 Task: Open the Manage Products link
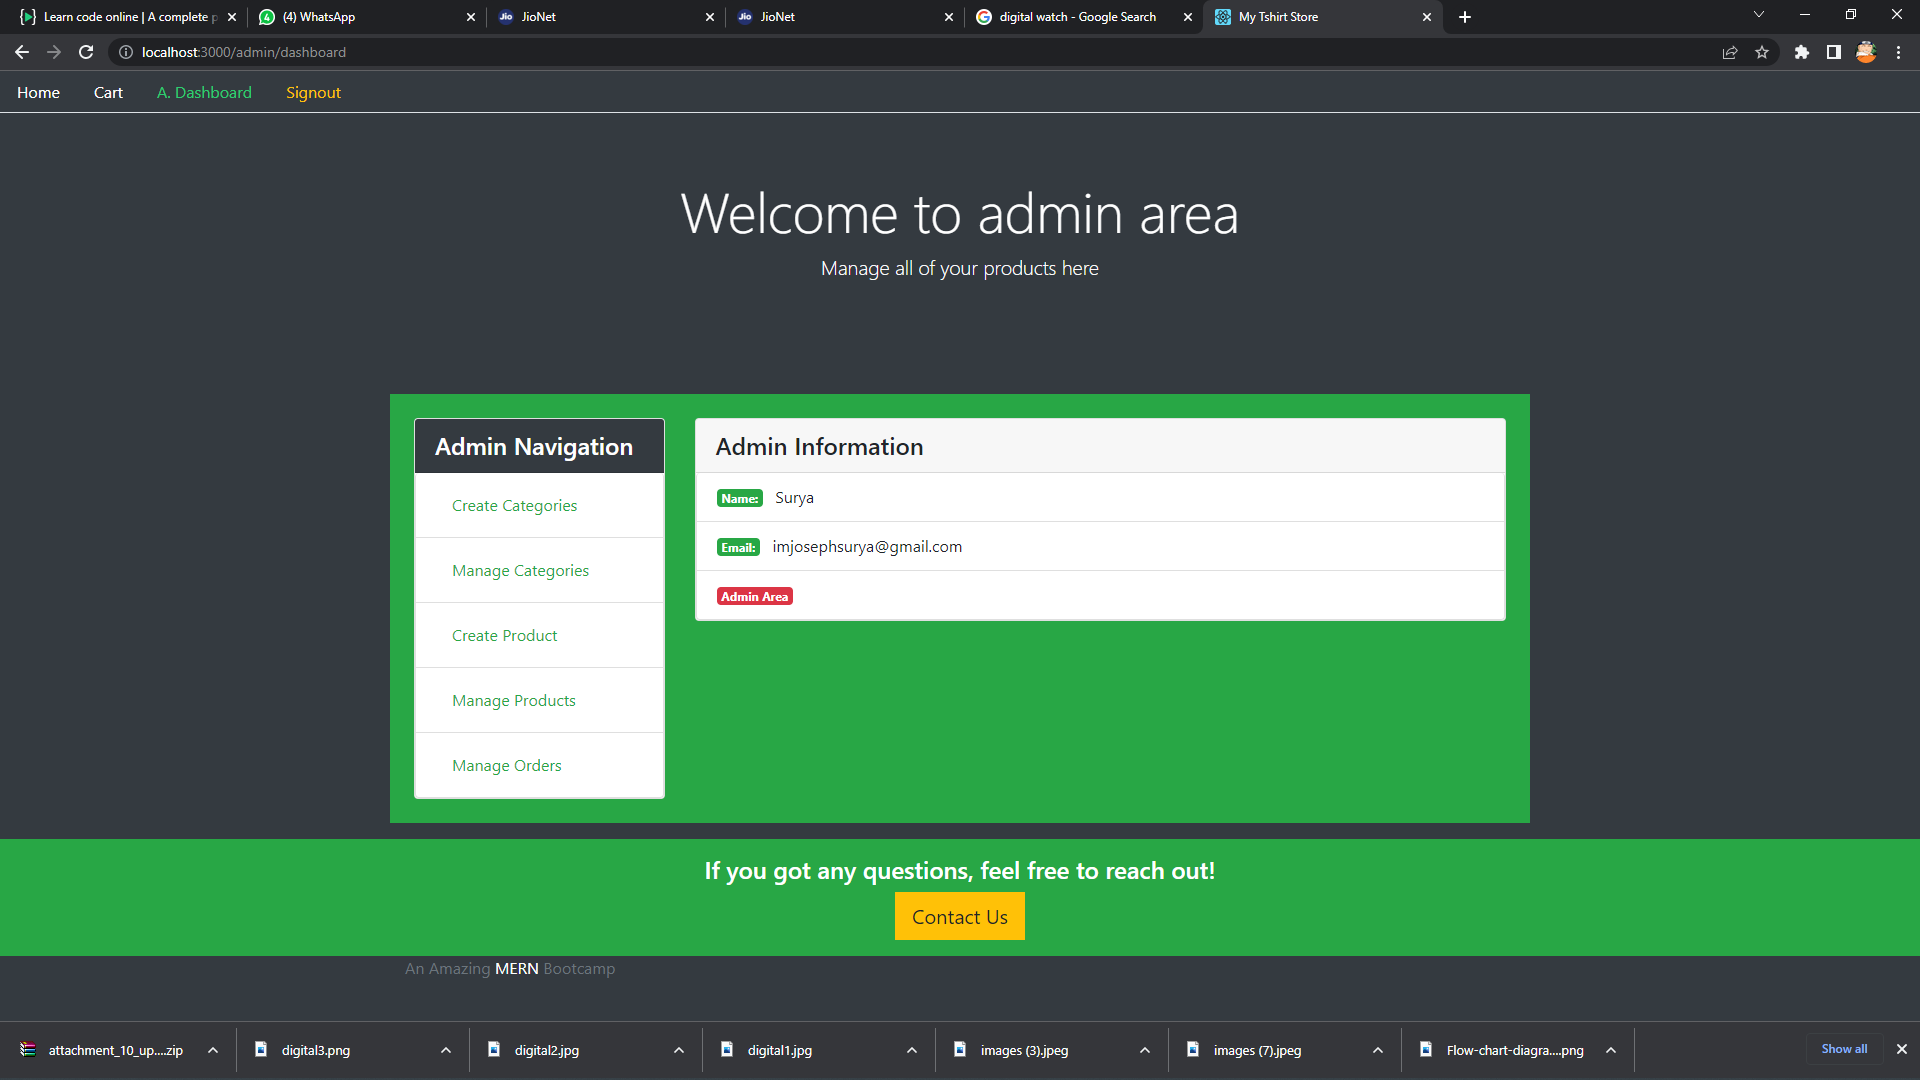pyautogui.click(x=514, y=700)
